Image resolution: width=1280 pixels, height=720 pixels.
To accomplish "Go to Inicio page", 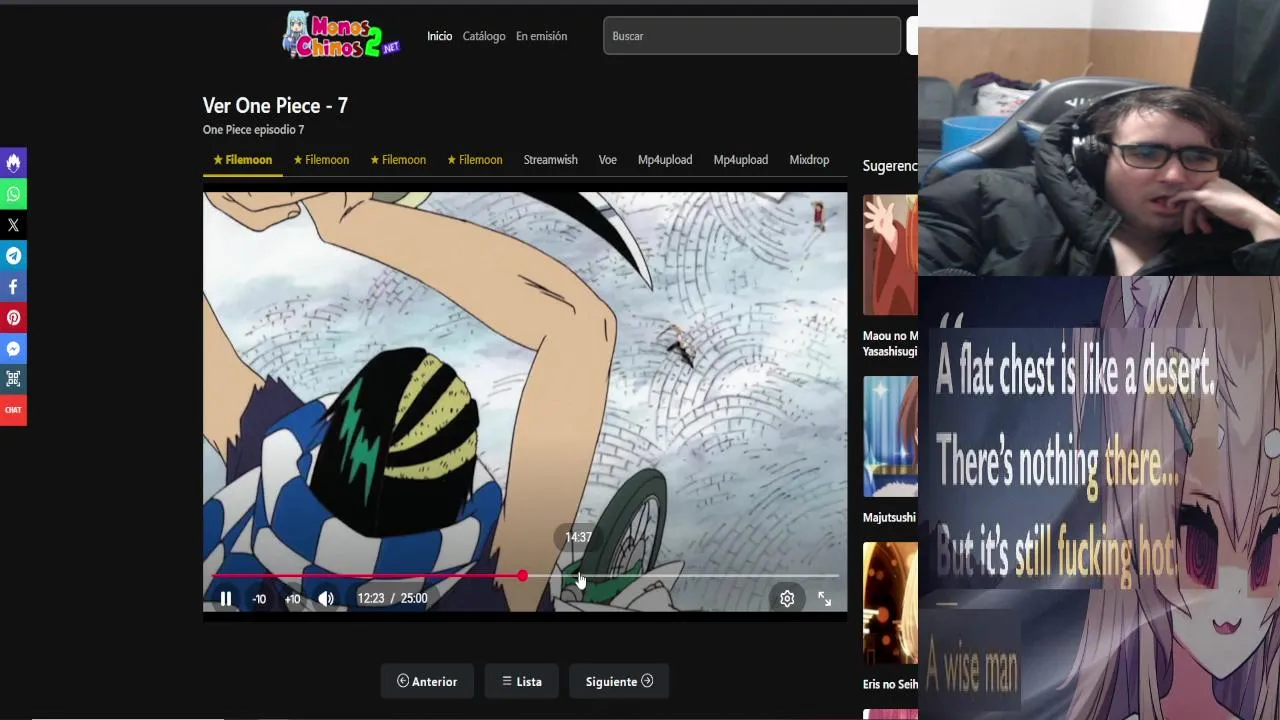I will [440, 36].
